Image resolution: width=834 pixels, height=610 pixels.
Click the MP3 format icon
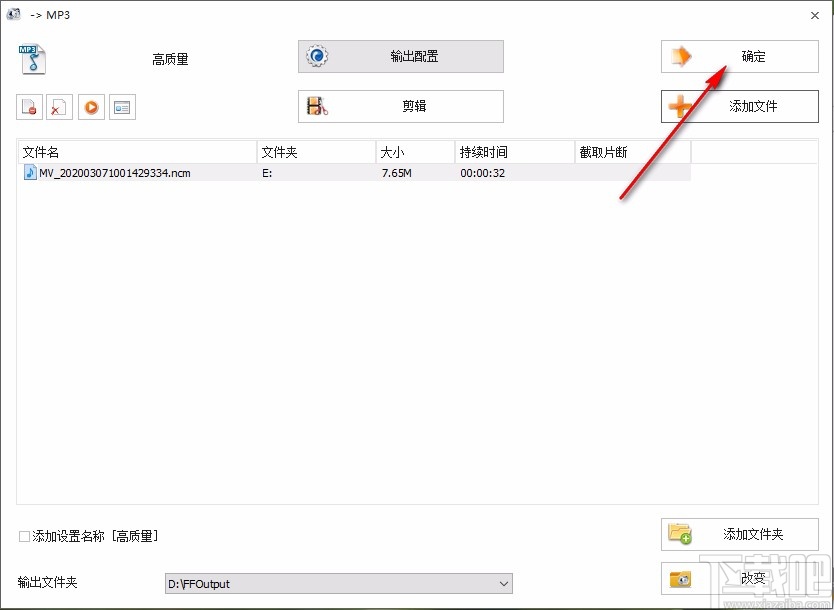(32, 59)
